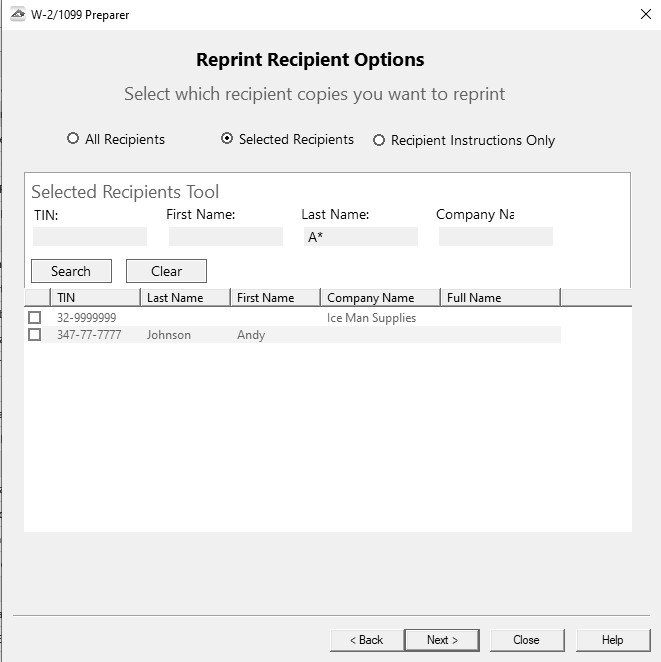Sort by the Full Name column header

[x=500, y=298]
